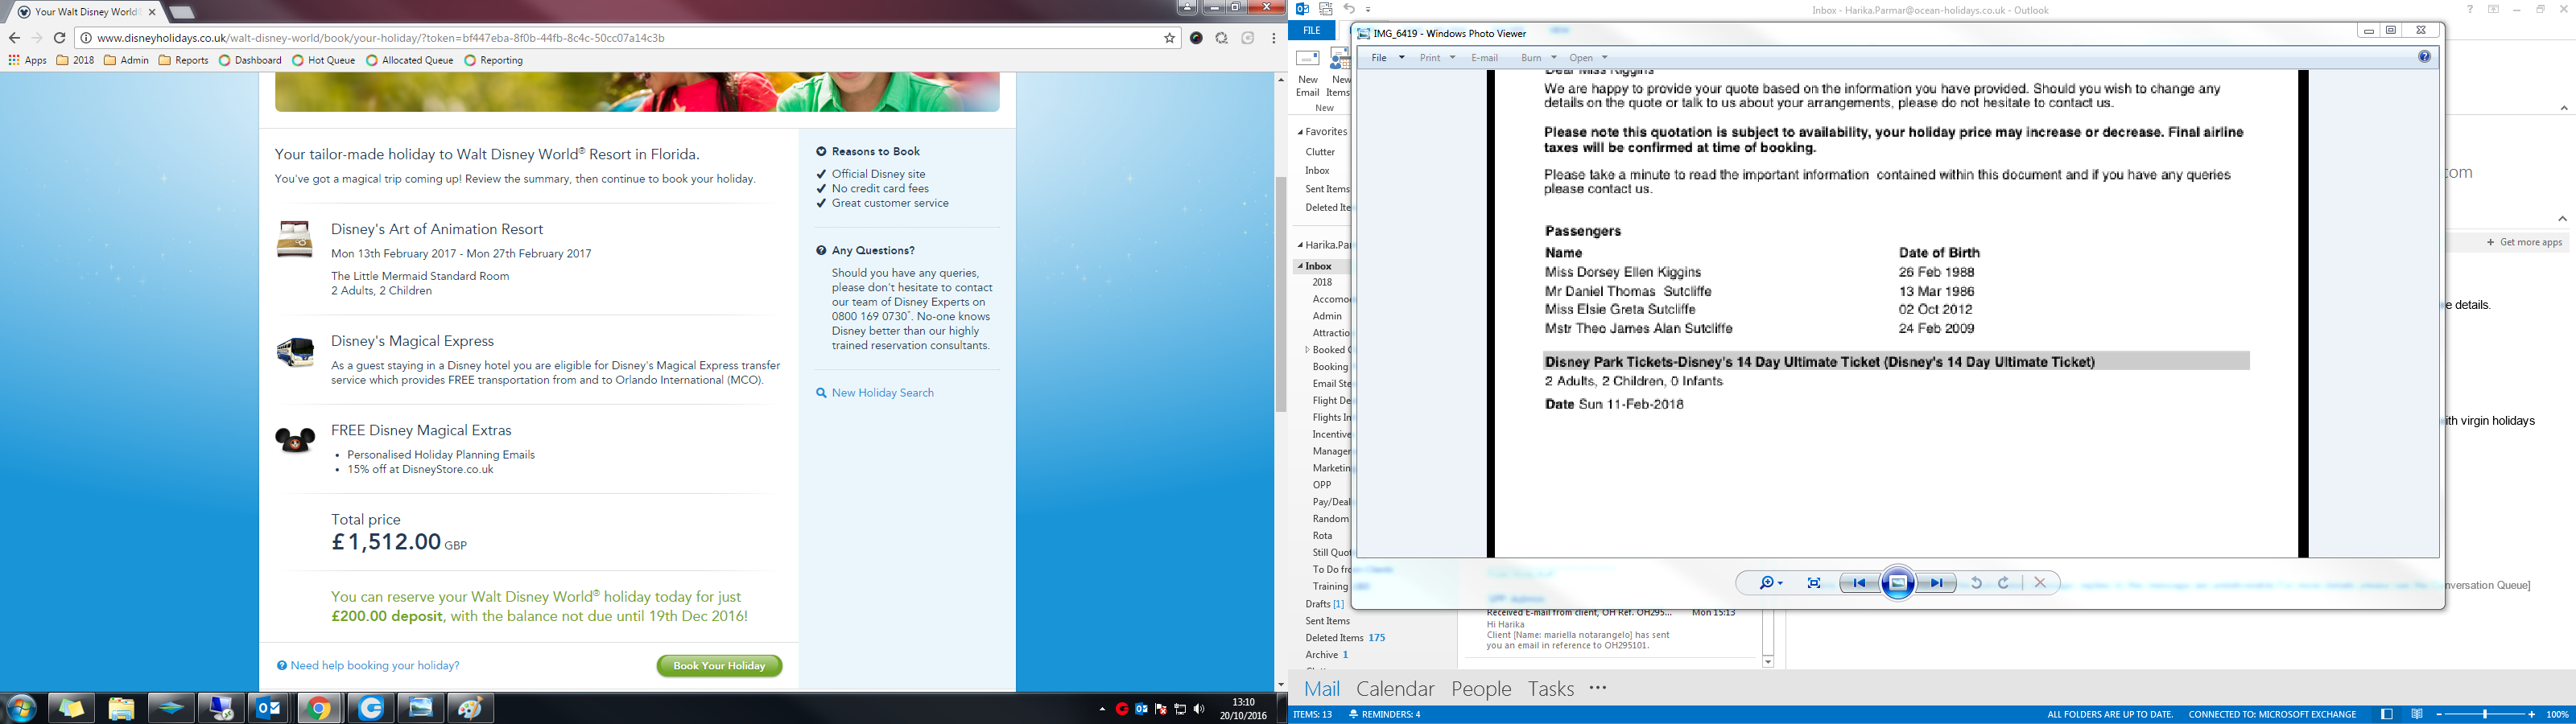The width and height of the screenshot is (2576, 724).
Task: Start the Photo Viewer slide show
Action: pyautogui.click(x=1898, y=583)
